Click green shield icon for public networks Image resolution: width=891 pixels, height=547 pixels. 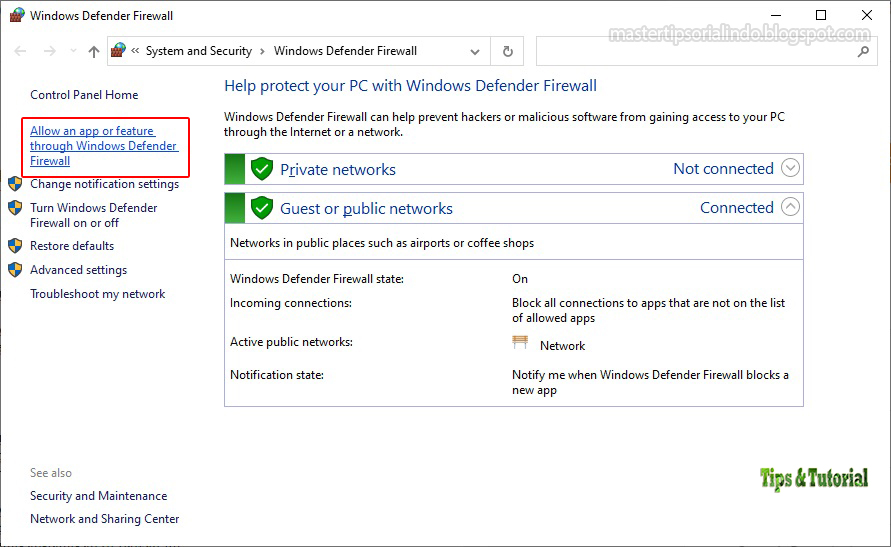click(x=262, y=208)
